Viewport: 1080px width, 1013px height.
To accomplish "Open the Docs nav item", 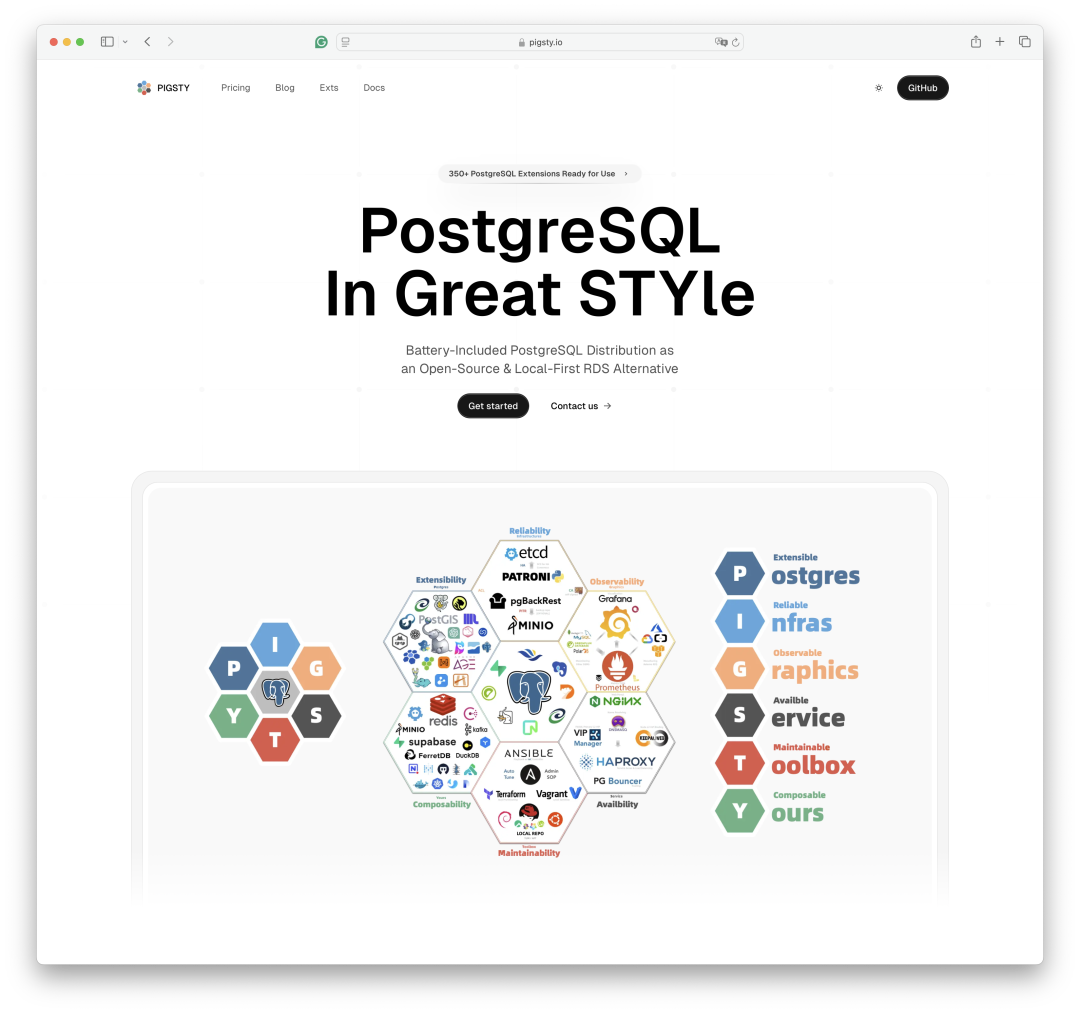I will coord(374,87).
